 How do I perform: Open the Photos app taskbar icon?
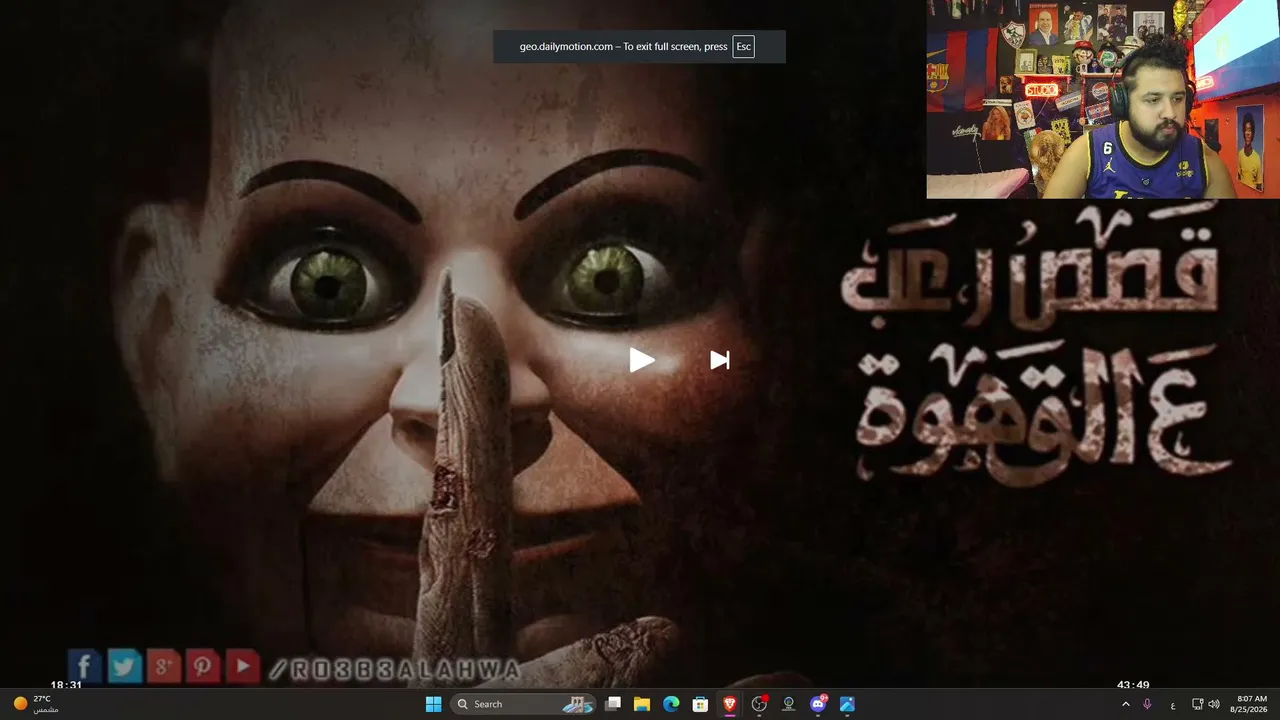tap(847, 704)
